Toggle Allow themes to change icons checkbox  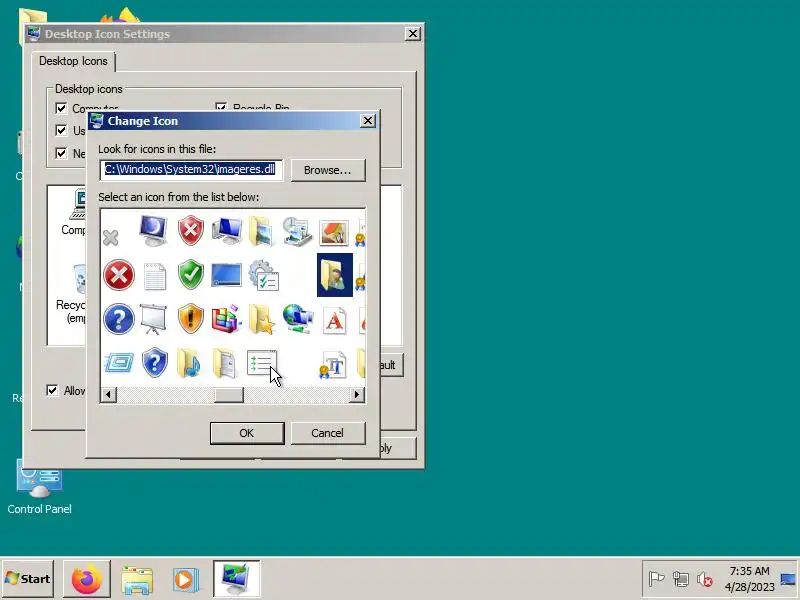coord(53,390)
